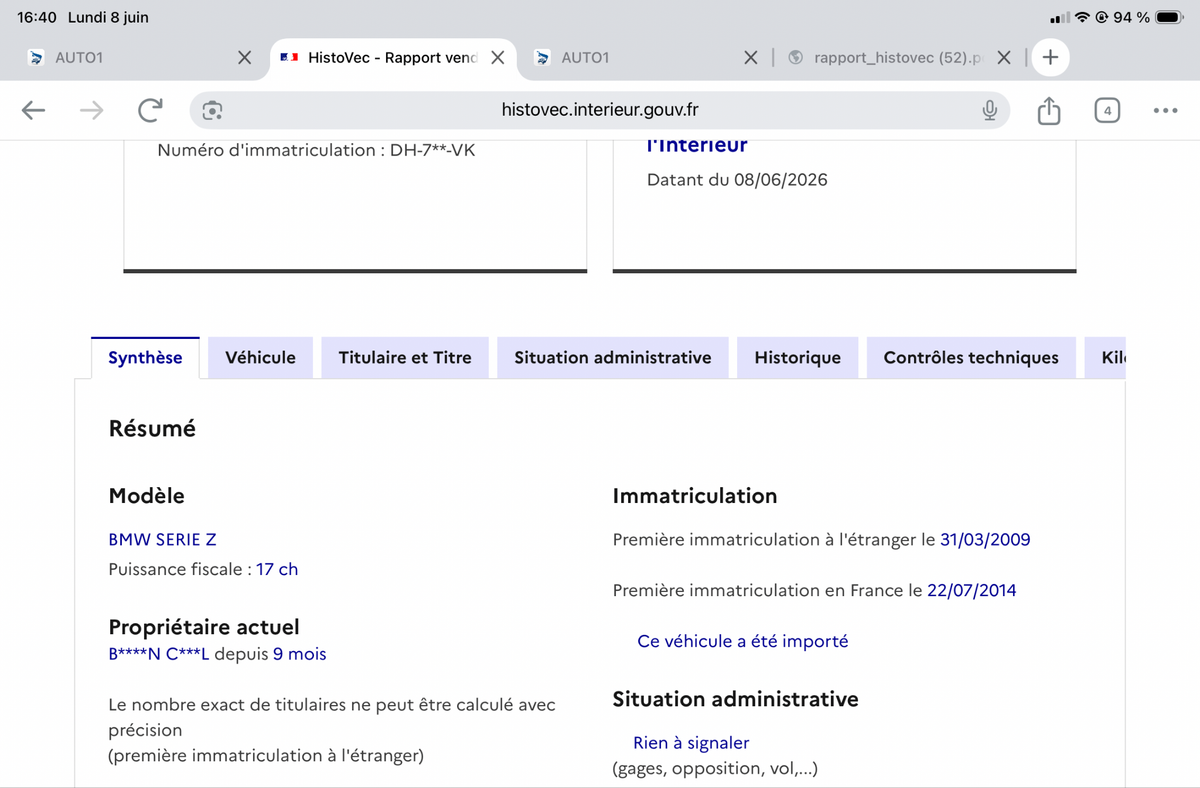Close the HistoVec browser tab
The image size is (1200, 788).
(x=497, y=58)
